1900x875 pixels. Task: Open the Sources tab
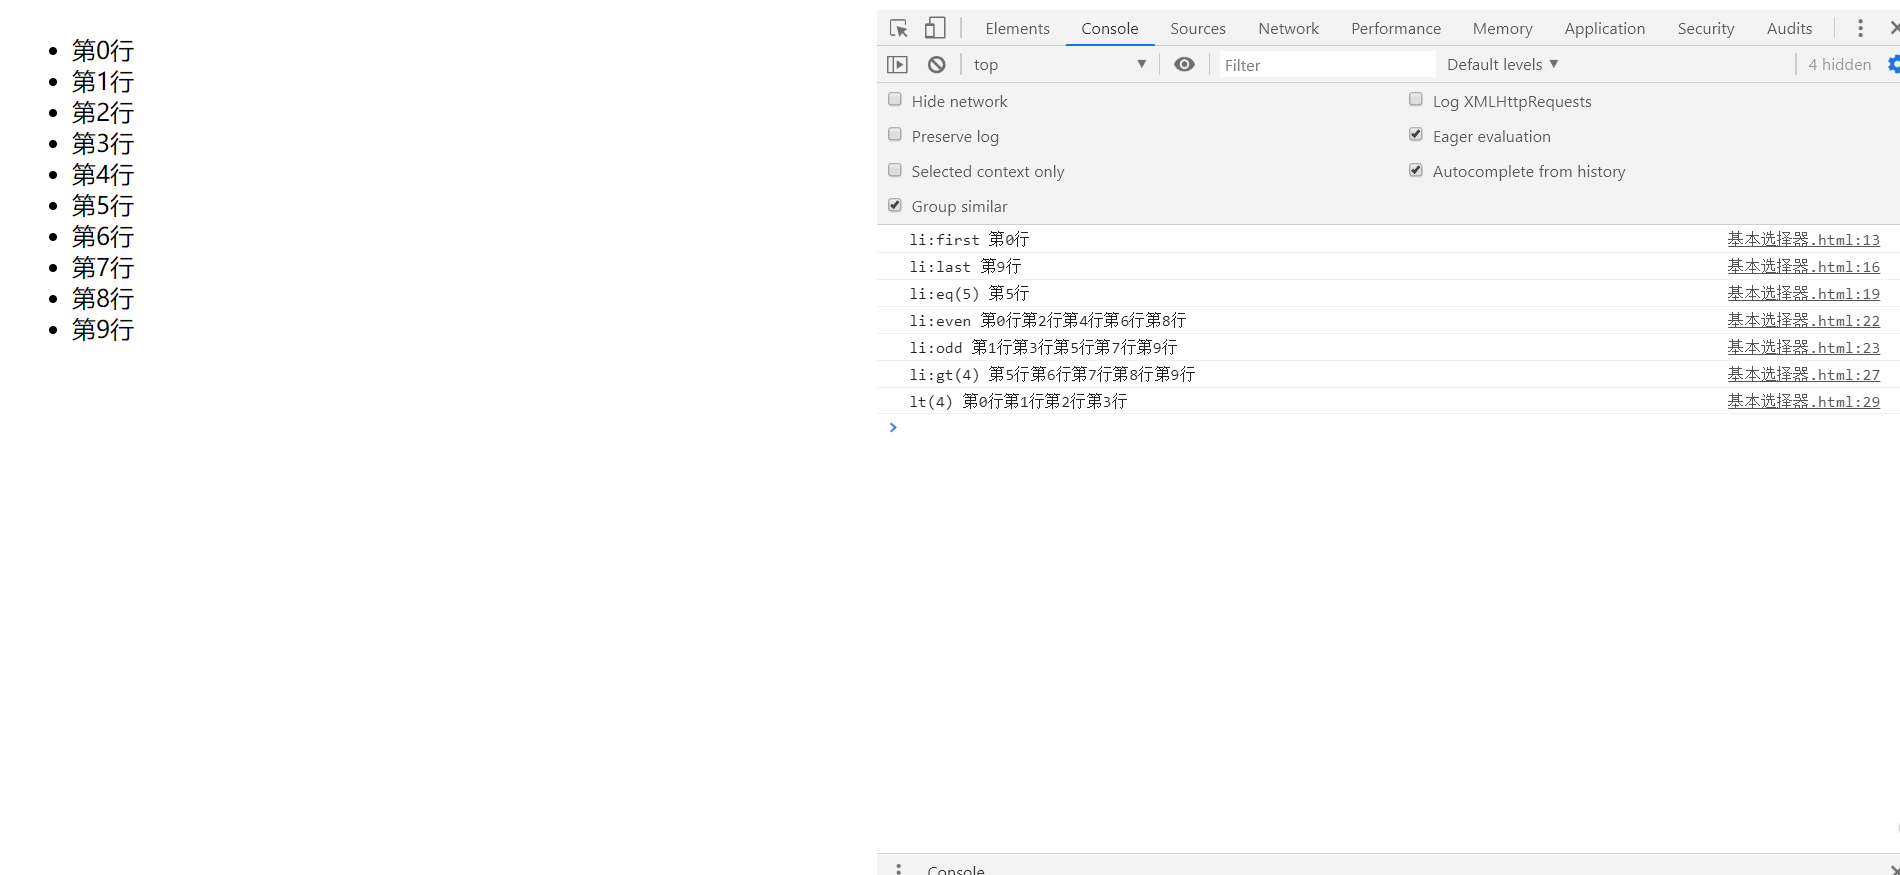pos(1198,29)
